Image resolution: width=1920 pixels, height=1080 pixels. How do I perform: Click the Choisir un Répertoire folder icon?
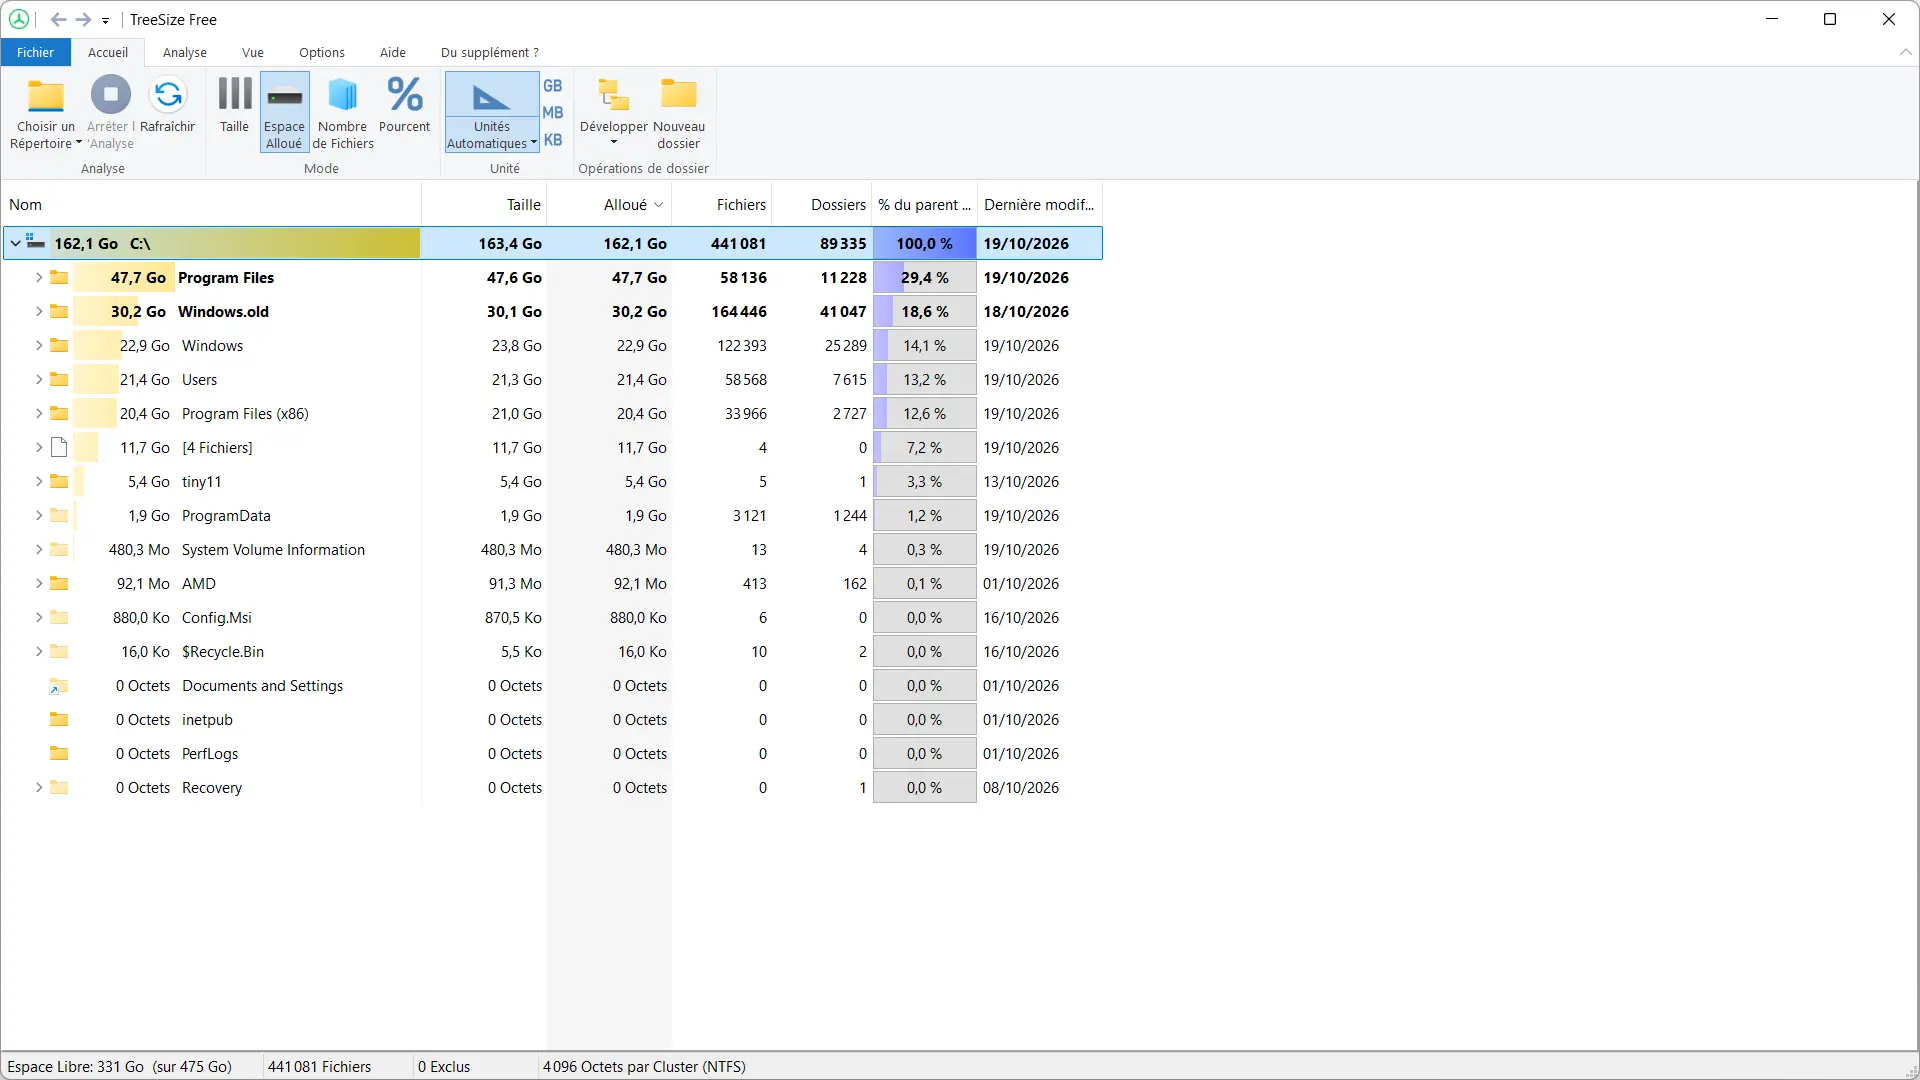tap(45, 95)
